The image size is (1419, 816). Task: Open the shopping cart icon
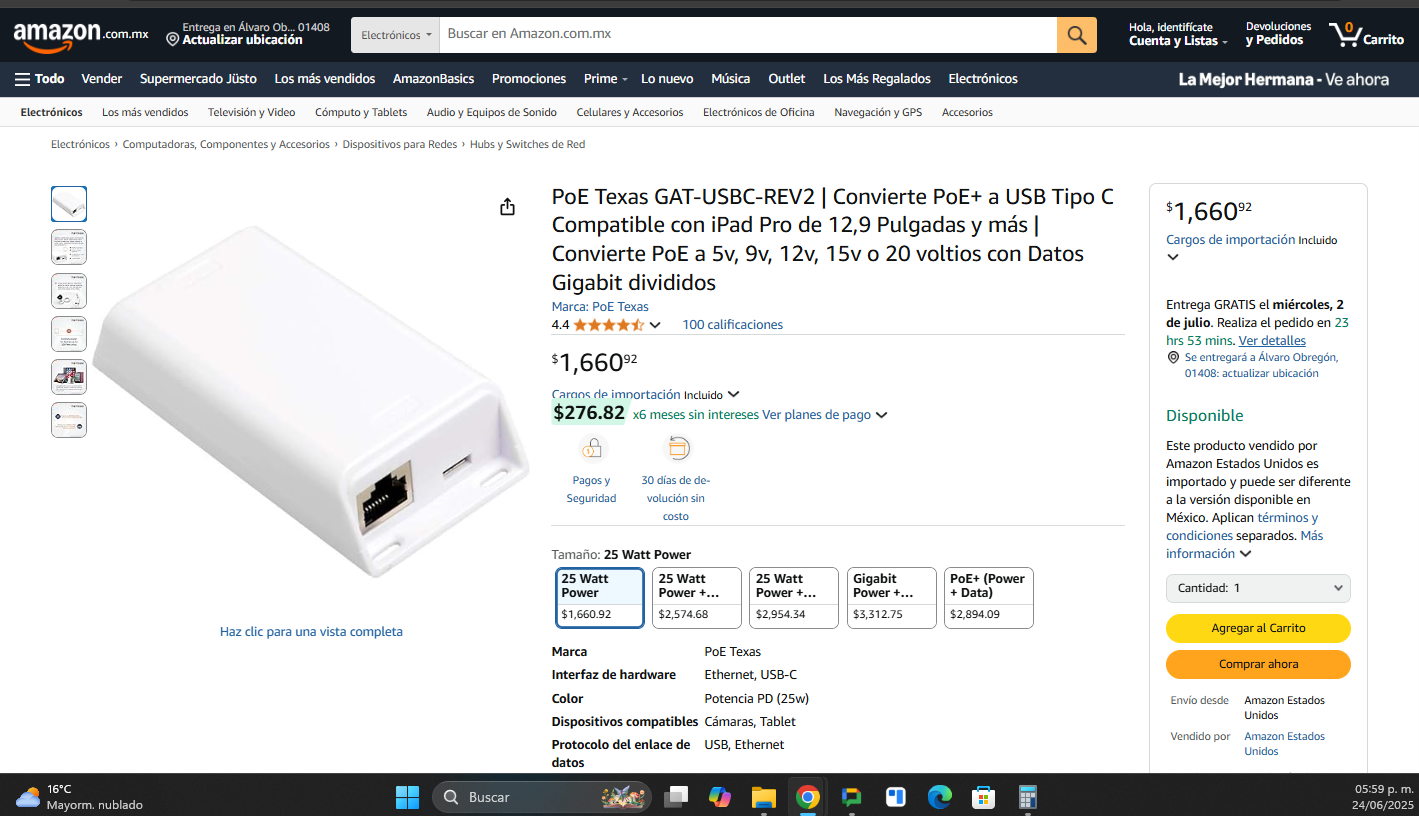[x=1366, y=35]
